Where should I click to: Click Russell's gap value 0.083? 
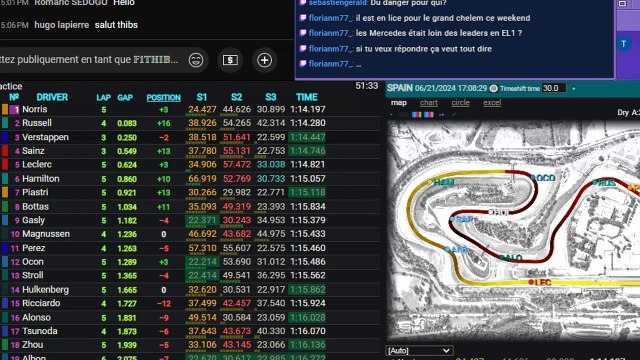coord(127,123)
